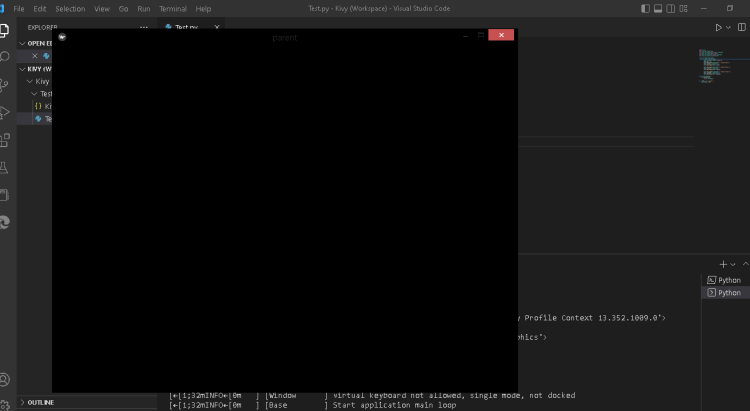Switch to the Test.py editor tab
750x411 pixels.
click(187, 27)
